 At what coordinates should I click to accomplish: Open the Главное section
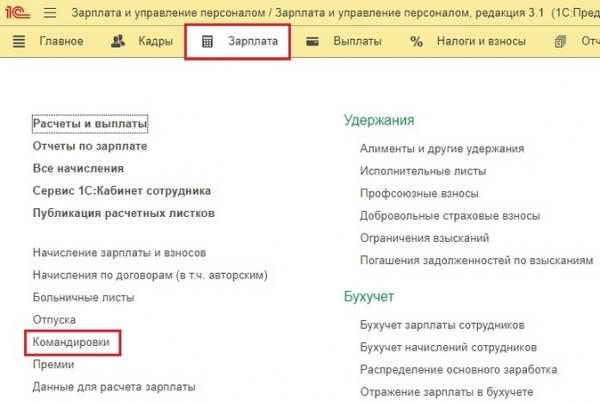click(61, 41)
